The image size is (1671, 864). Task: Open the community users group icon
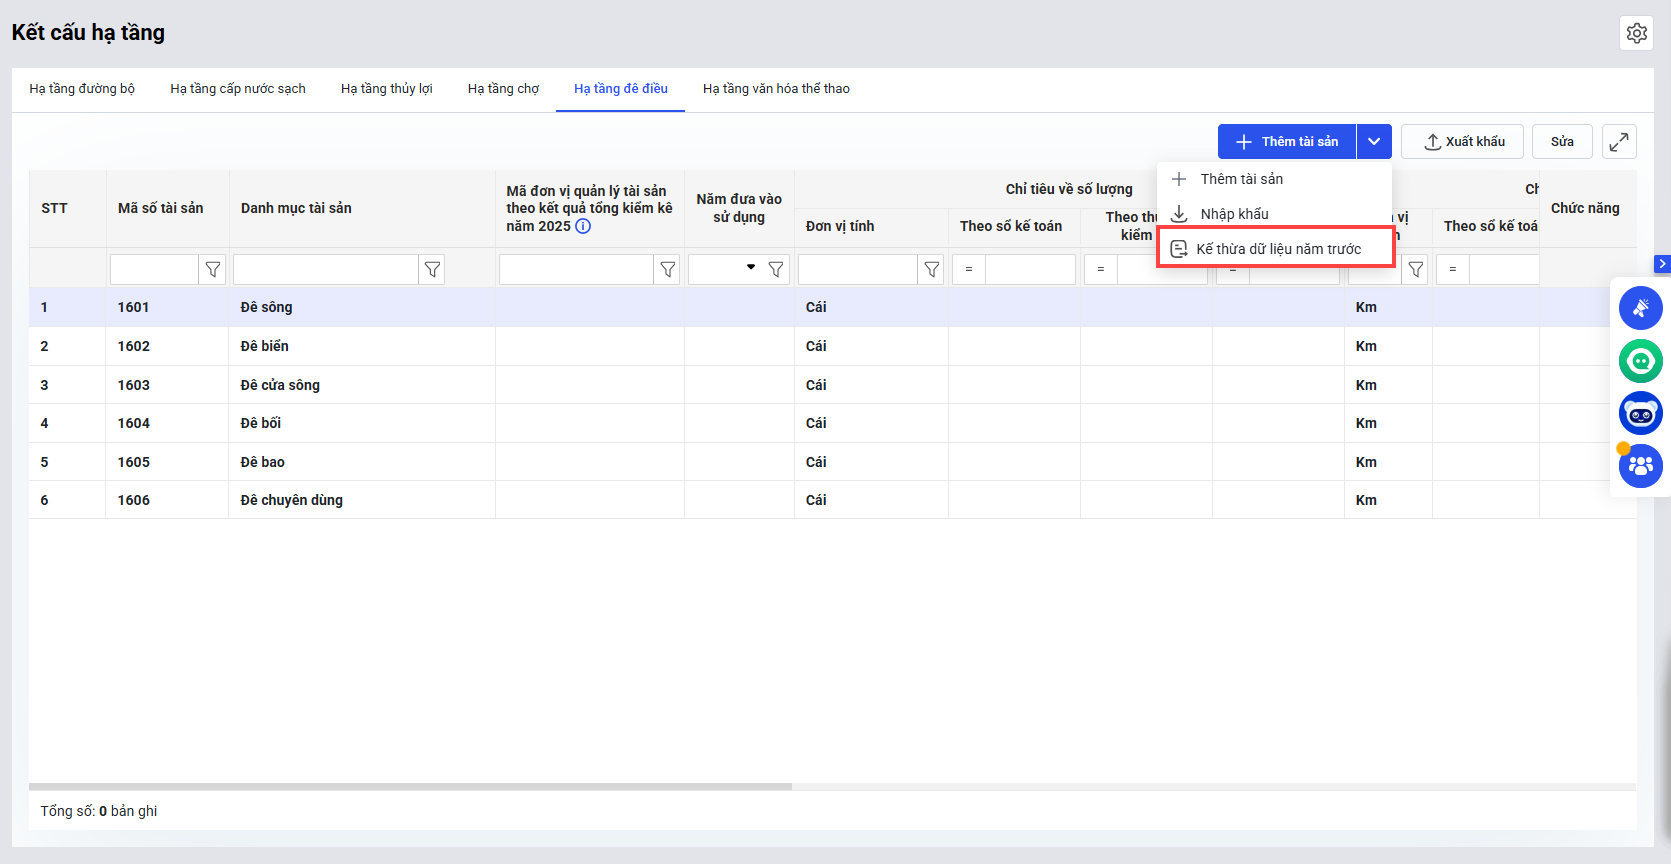(x=1640, y=466)
